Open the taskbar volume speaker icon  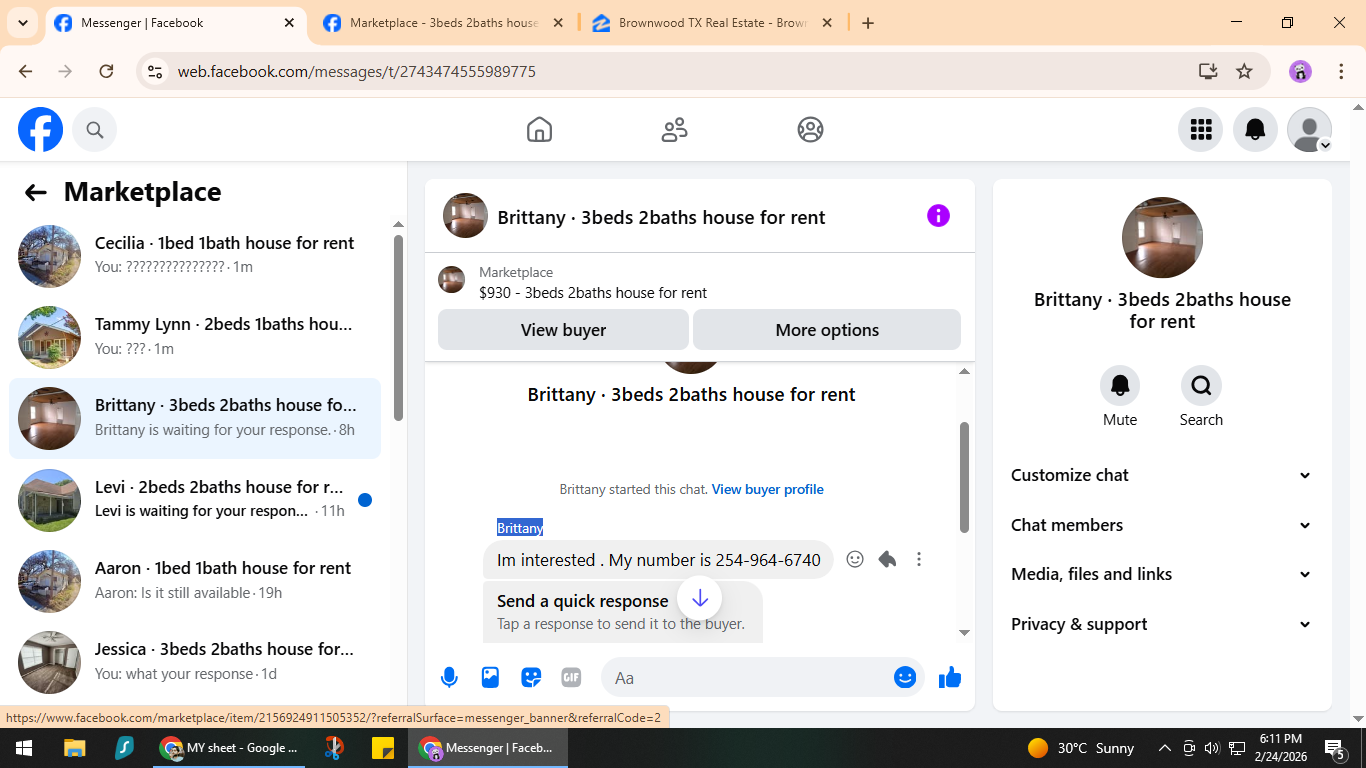pyautogui.click(x=1212, y=748)
